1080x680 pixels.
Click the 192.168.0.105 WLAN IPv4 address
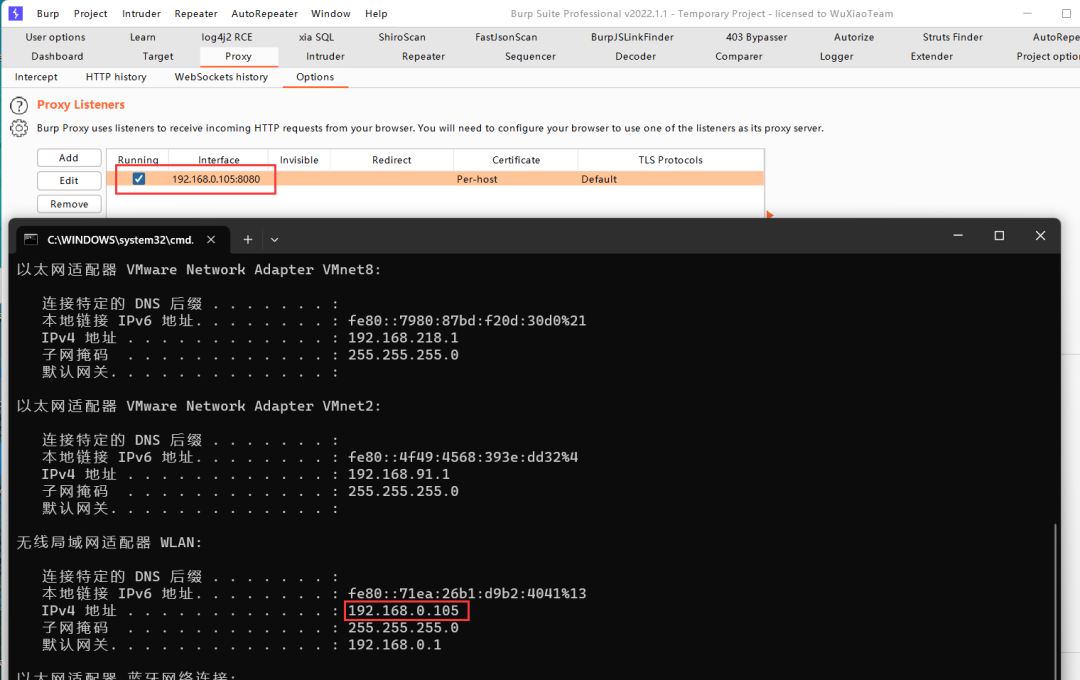pyautogui.click(x=403, y=611)
